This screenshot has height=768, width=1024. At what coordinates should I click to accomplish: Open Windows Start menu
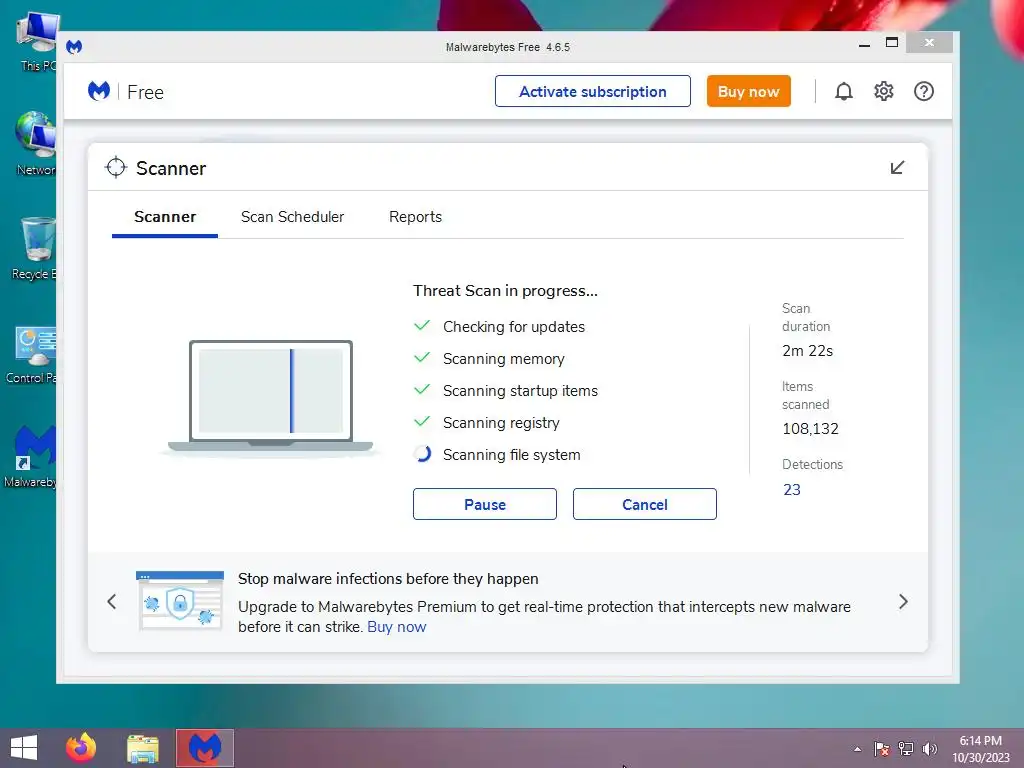pyautogui.click(x=24, y=748)
